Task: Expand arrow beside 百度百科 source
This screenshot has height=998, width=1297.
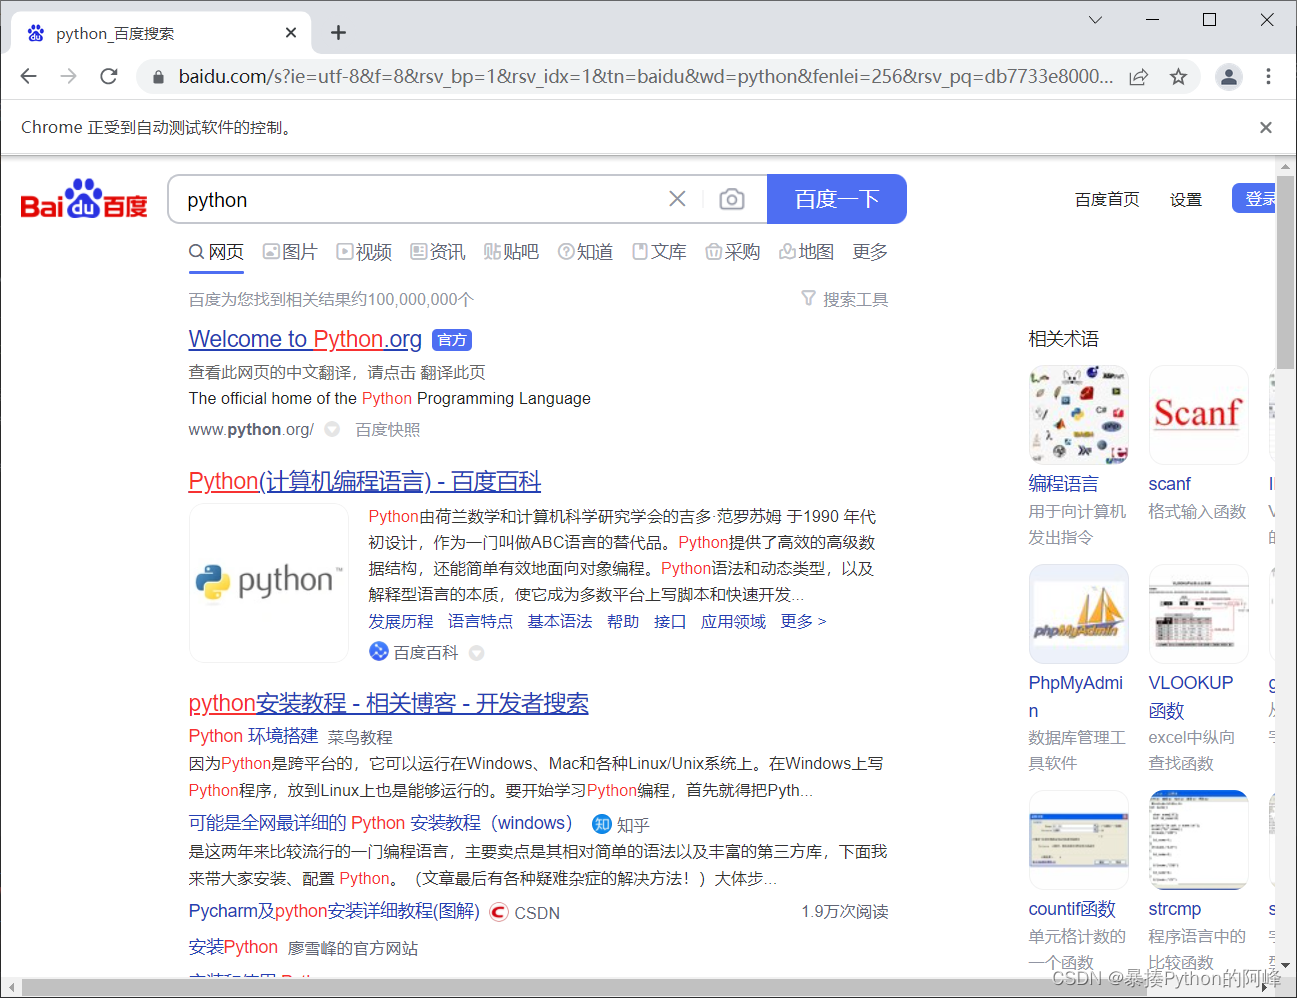Action: pos(476,652)
